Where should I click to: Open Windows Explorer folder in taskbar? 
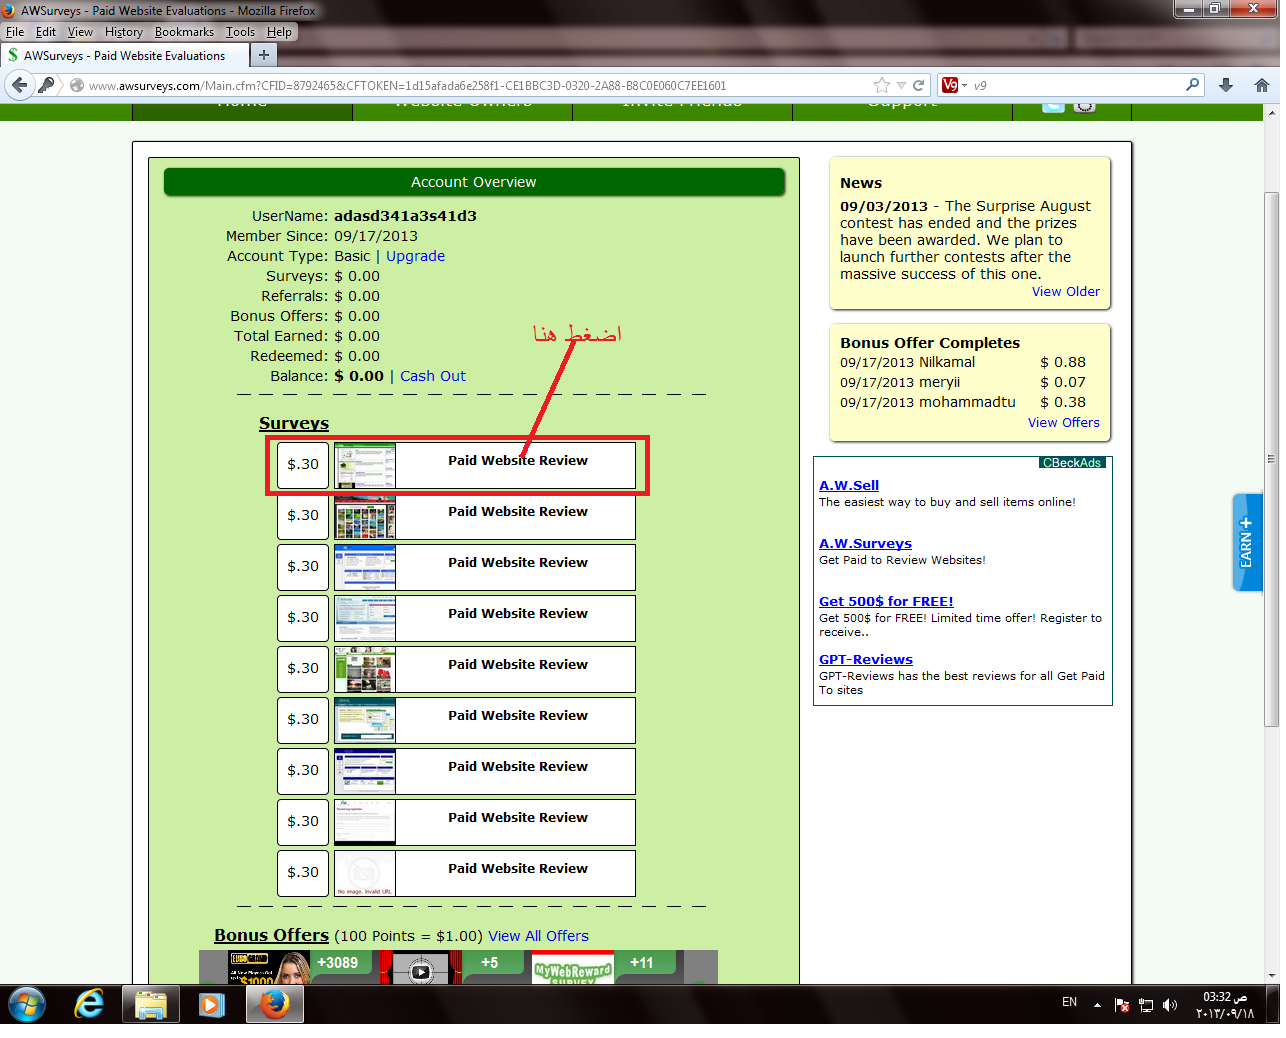[x=151, y=1004]
